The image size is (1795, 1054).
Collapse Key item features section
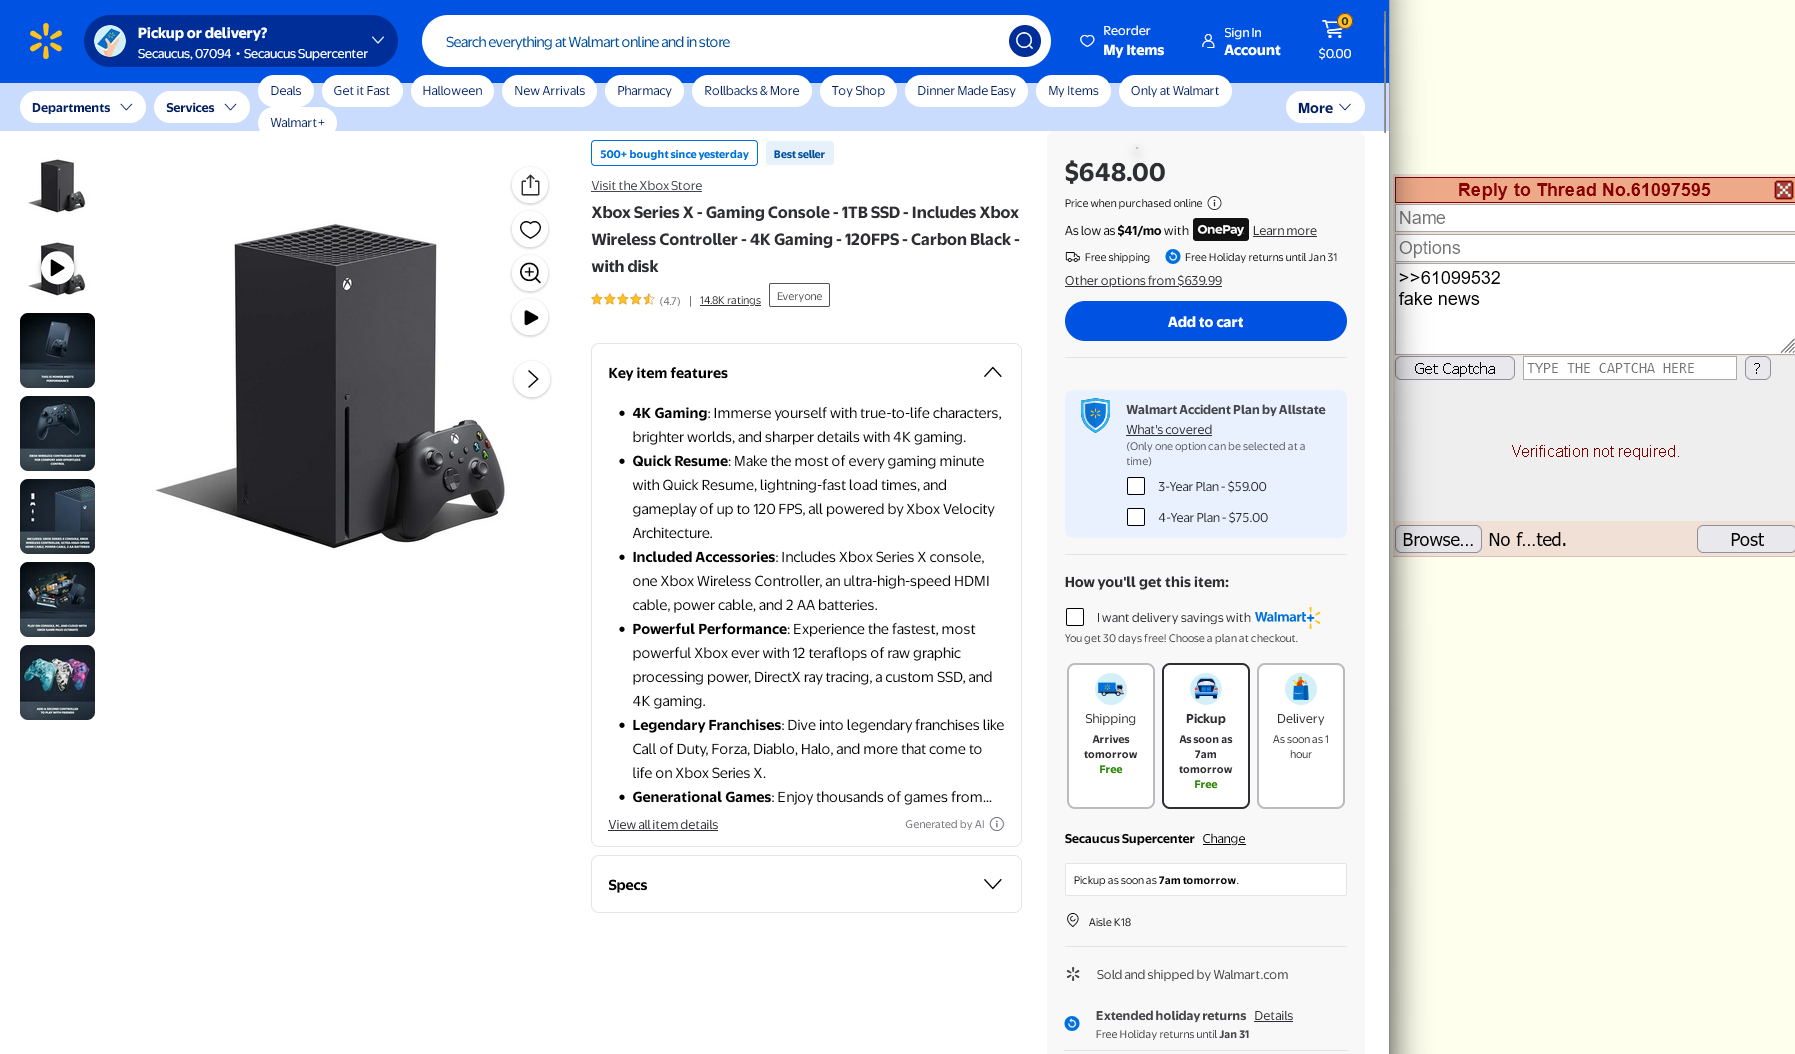992,372
